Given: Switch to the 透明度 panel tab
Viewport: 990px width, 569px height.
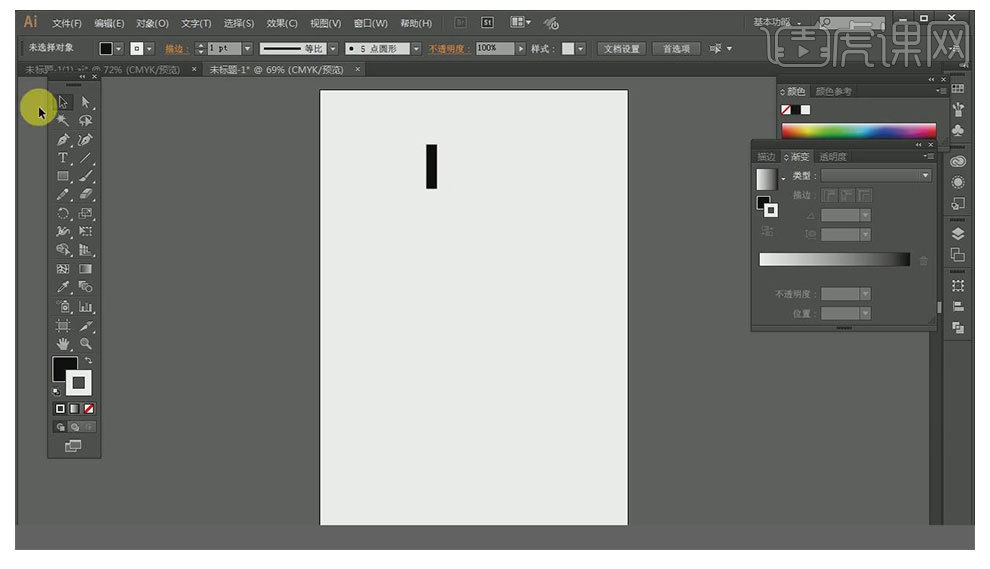Looking at the screenshot, I should pyautogui.click(x=833, y=157).
